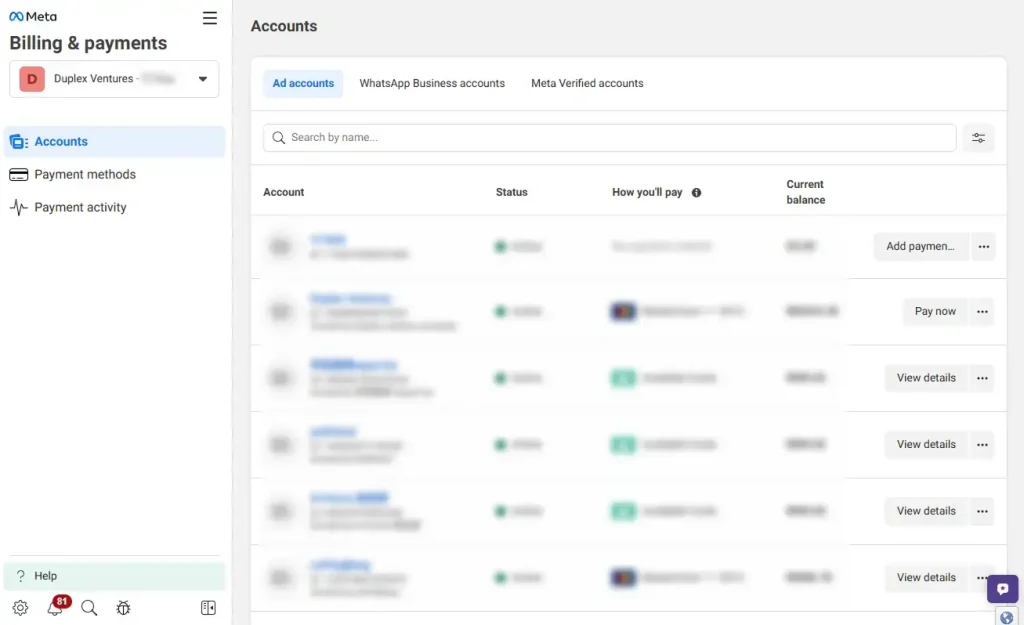Expand the Duplex Ventures account dropdown
1024x625 pixels.
pos(203,79)
